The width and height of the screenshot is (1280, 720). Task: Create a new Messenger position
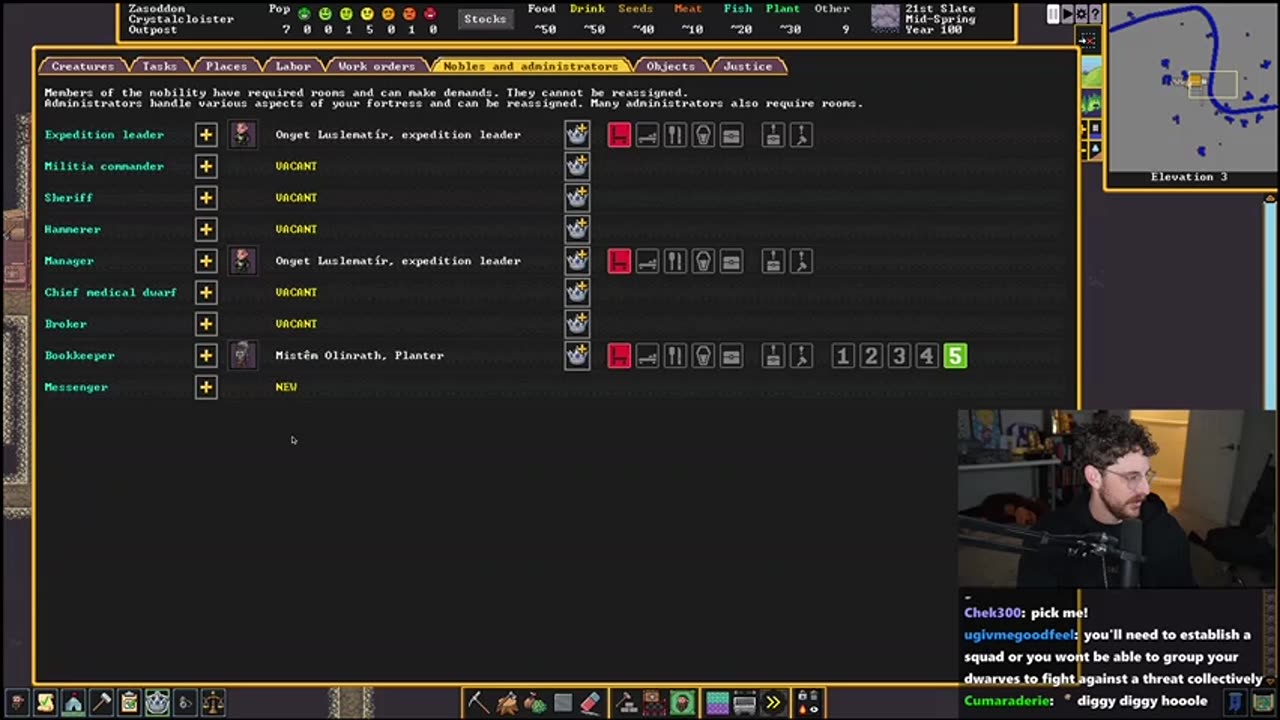[206, 387]
